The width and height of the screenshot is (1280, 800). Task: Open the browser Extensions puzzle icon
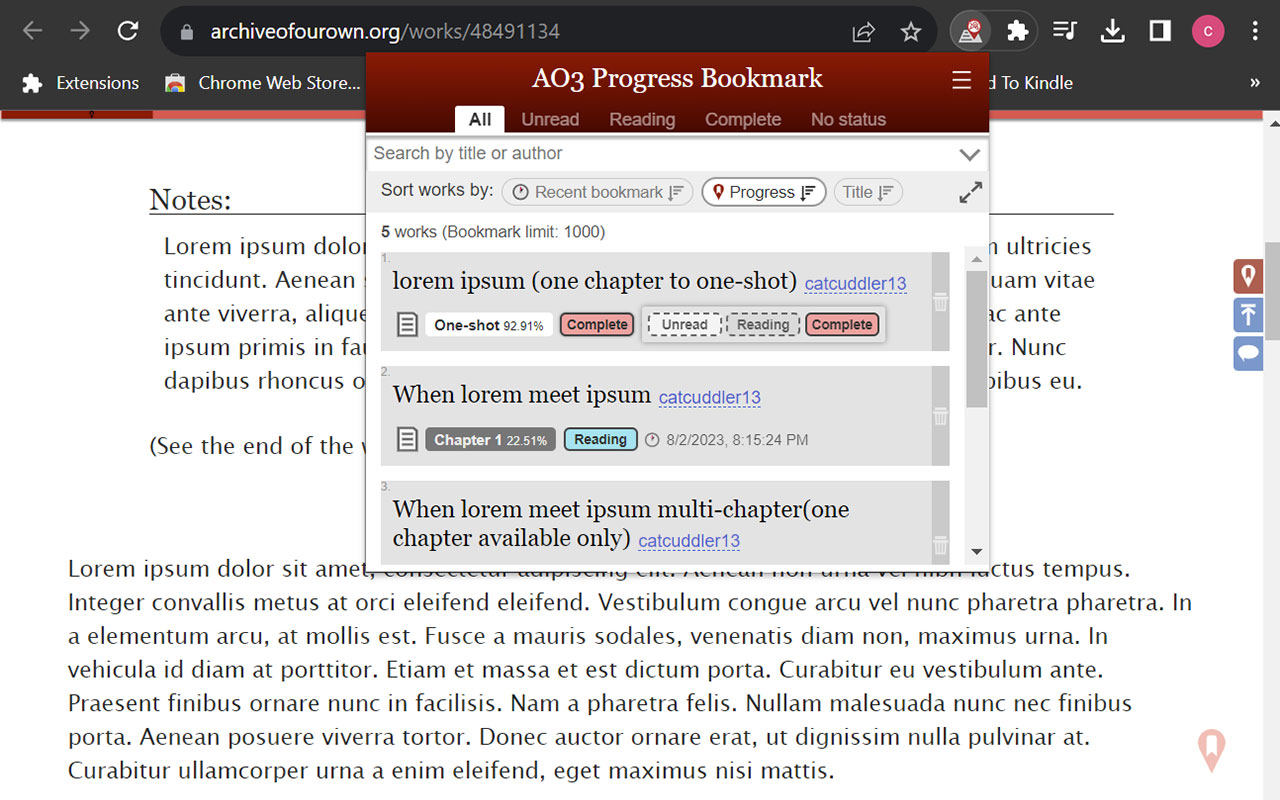point(1018,30)
